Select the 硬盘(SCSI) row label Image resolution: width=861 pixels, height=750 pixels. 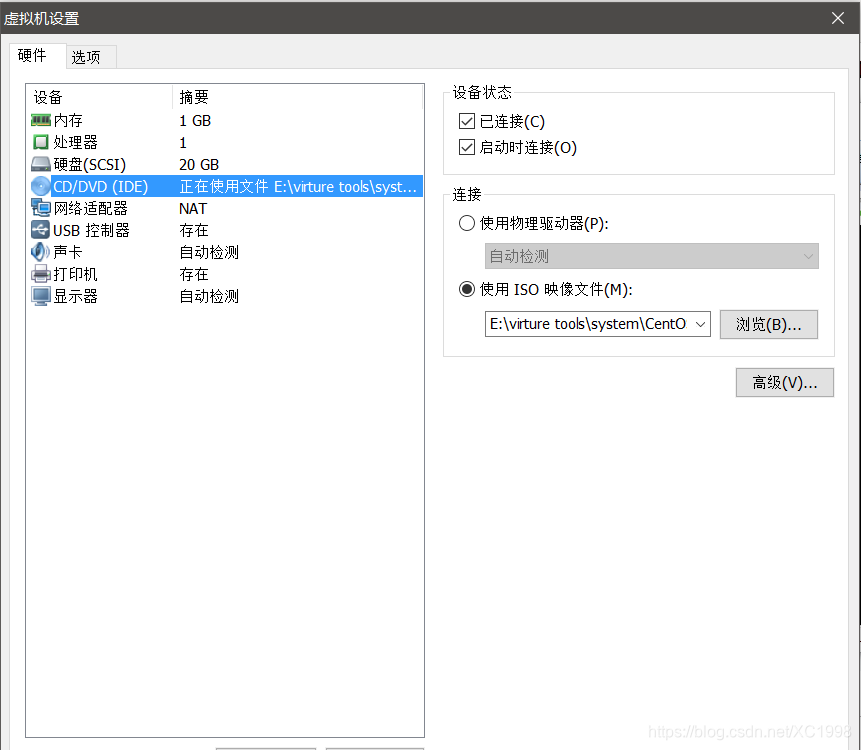(90, 164)
